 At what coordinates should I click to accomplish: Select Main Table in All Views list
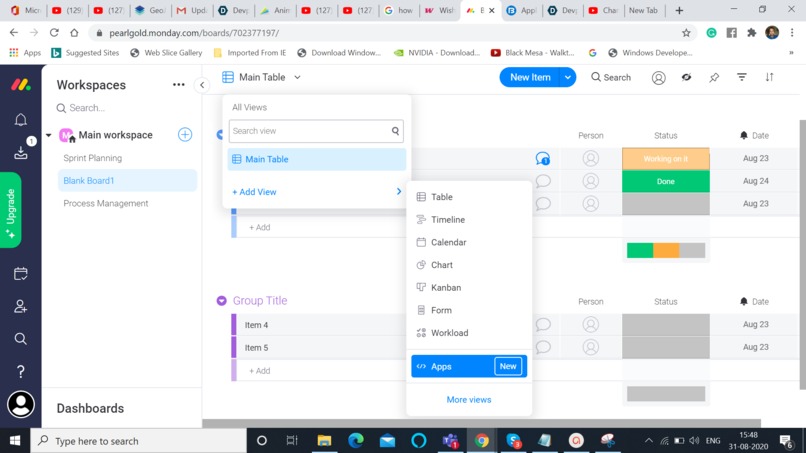[317, 159]
